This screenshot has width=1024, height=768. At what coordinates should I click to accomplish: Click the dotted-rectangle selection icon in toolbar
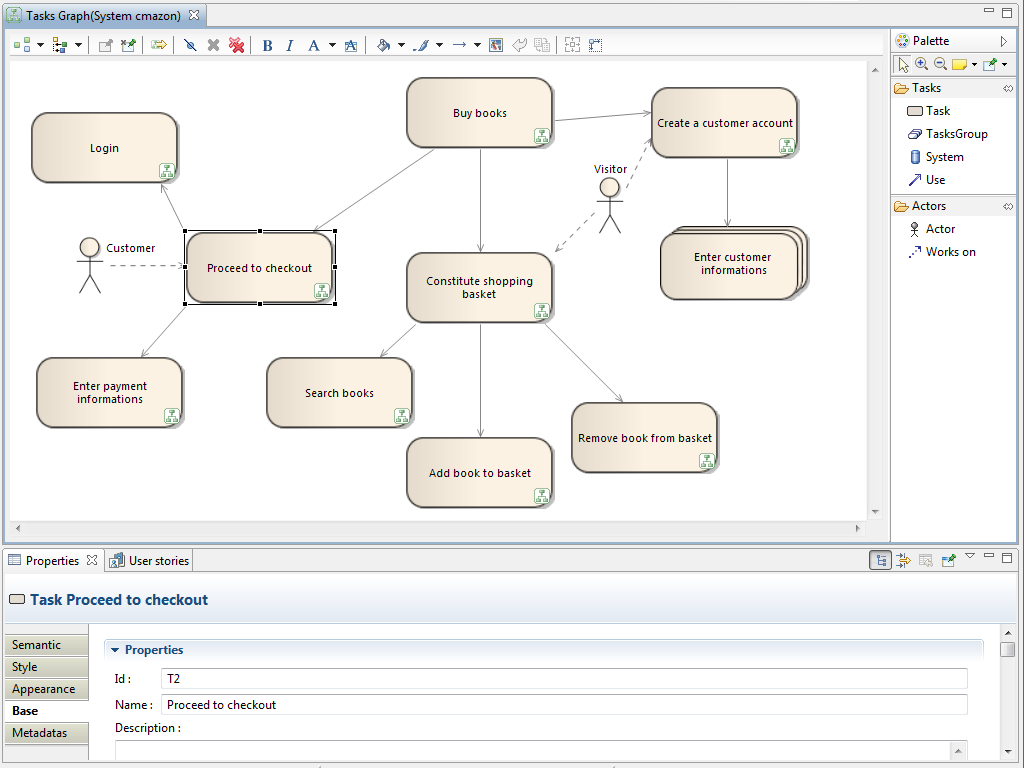pos(596,45)
